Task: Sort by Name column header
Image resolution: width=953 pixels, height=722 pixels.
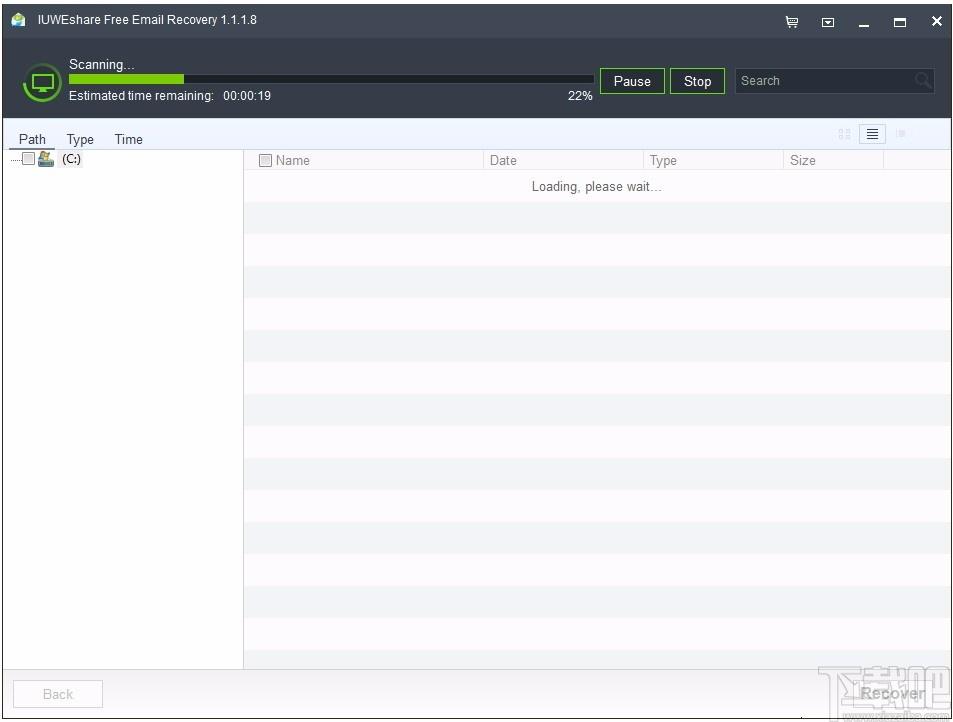Action: [x=363, y=160]
